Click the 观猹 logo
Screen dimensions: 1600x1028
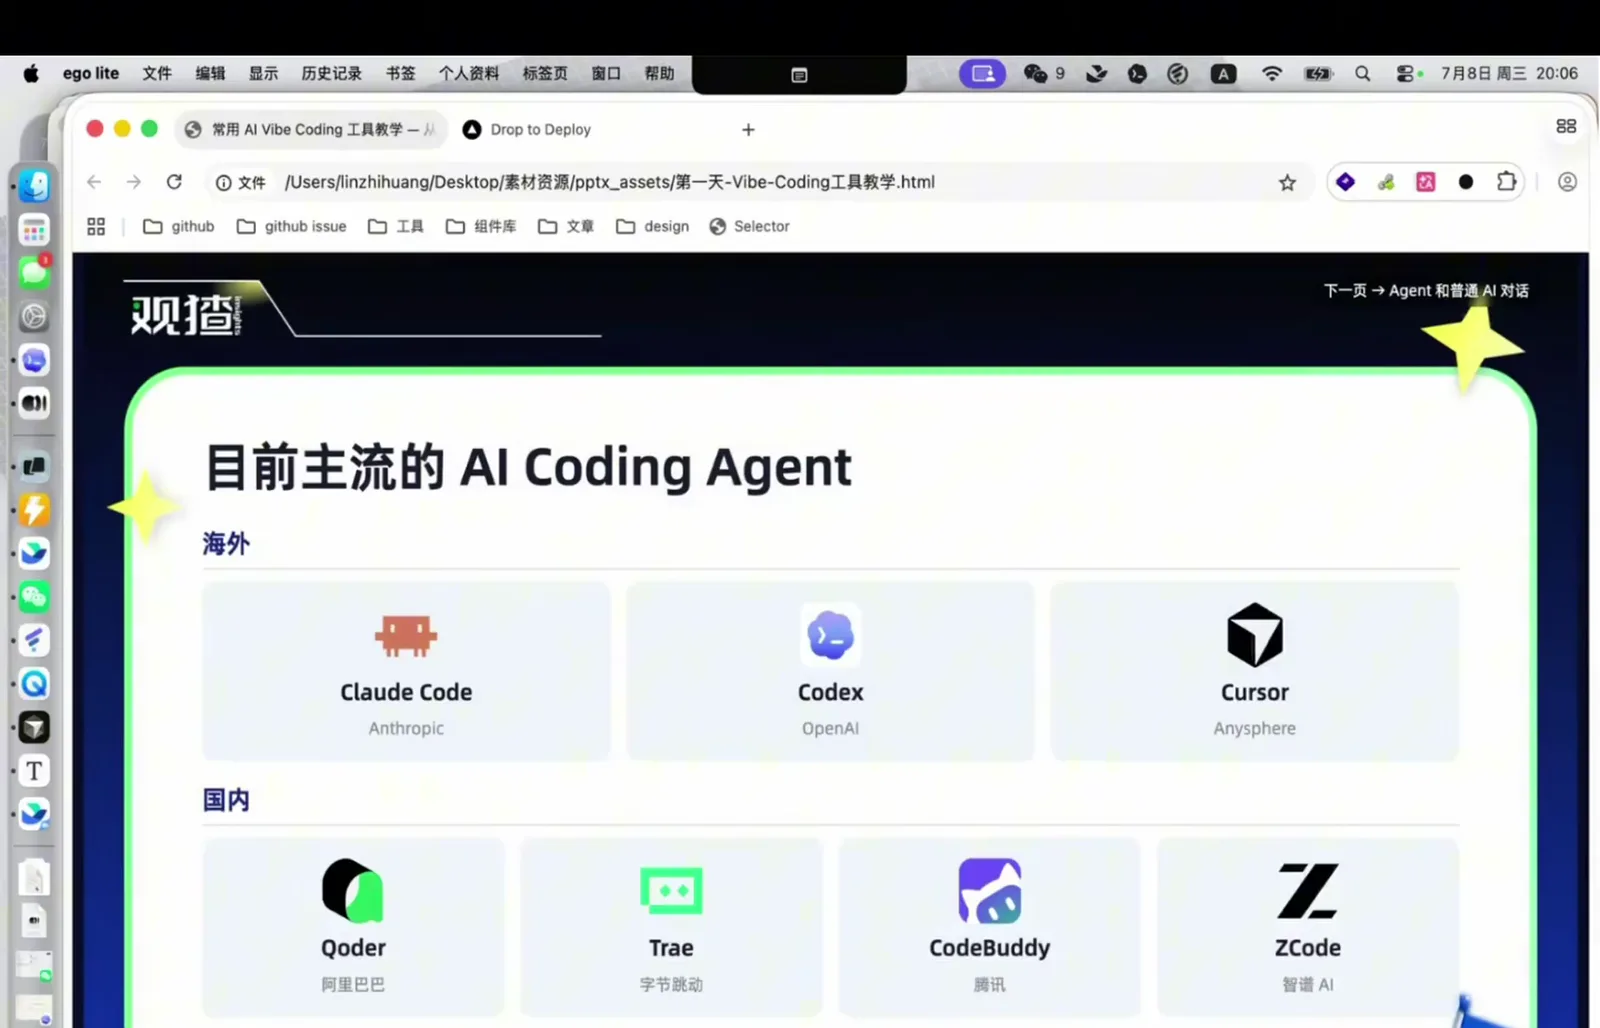[x=186, y=314]
